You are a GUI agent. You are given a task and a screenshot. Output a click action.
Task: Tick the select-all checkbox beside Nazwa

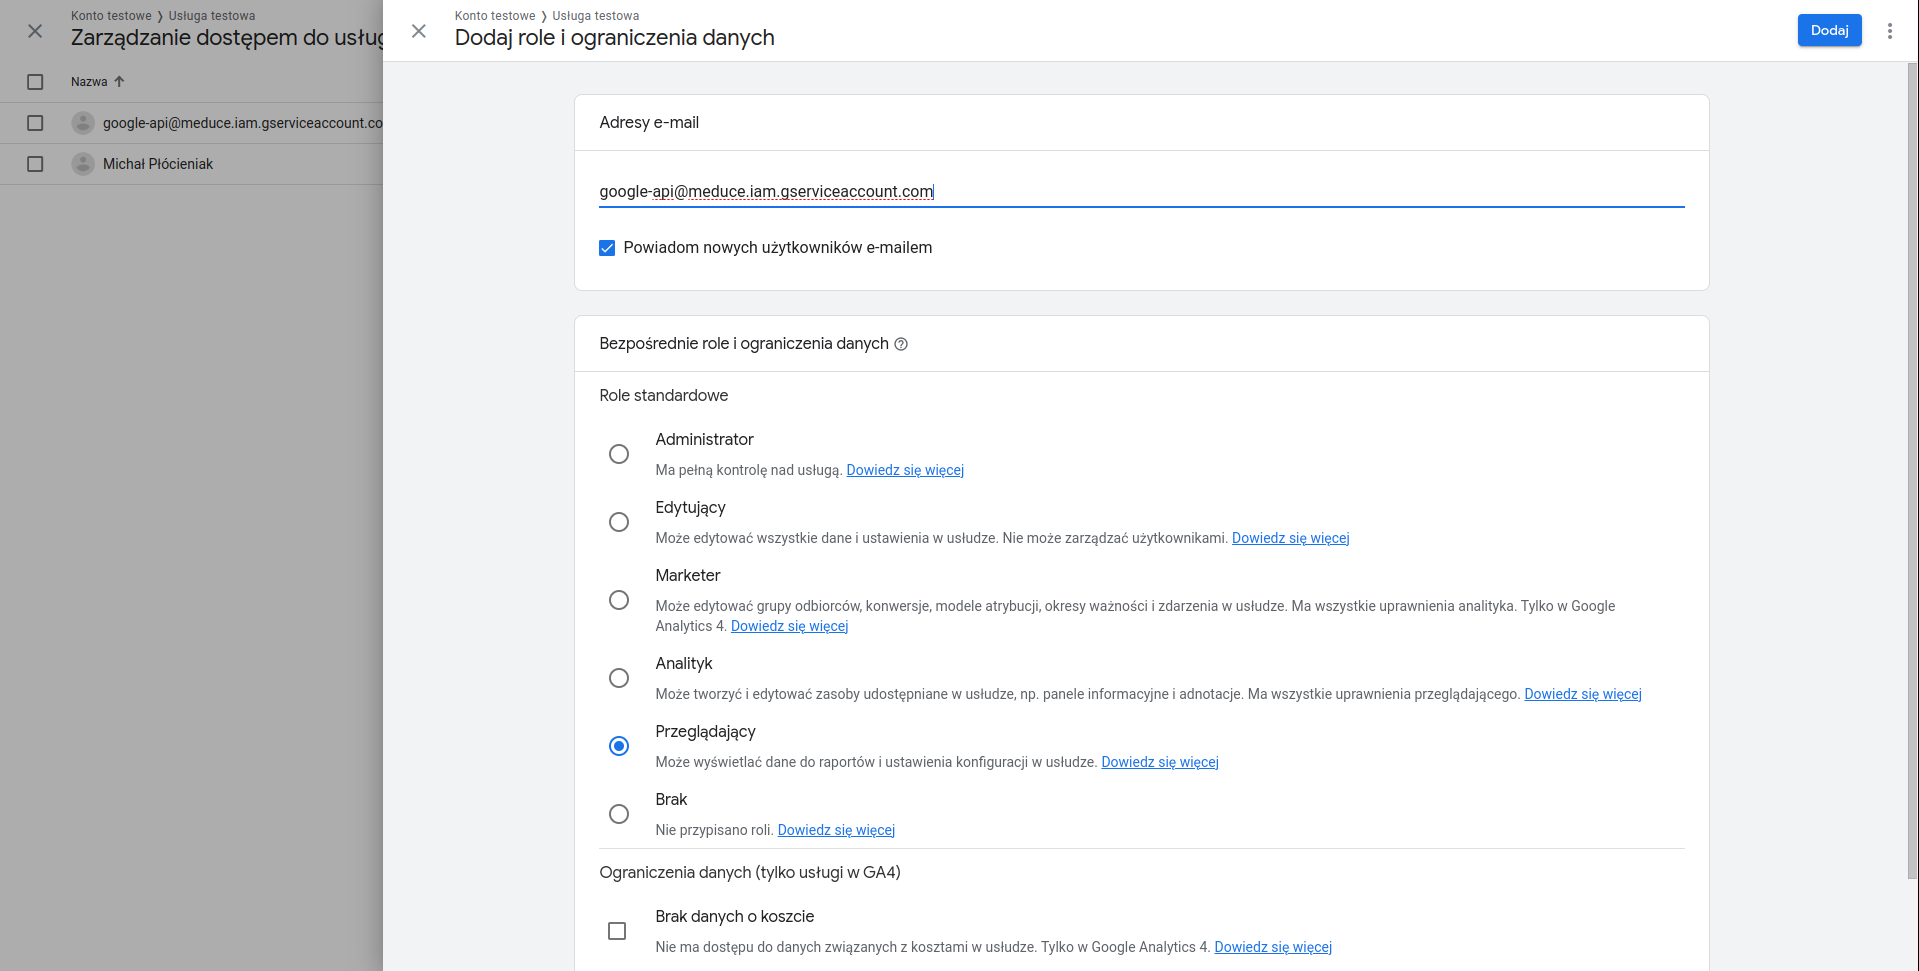tap(35, 82)
